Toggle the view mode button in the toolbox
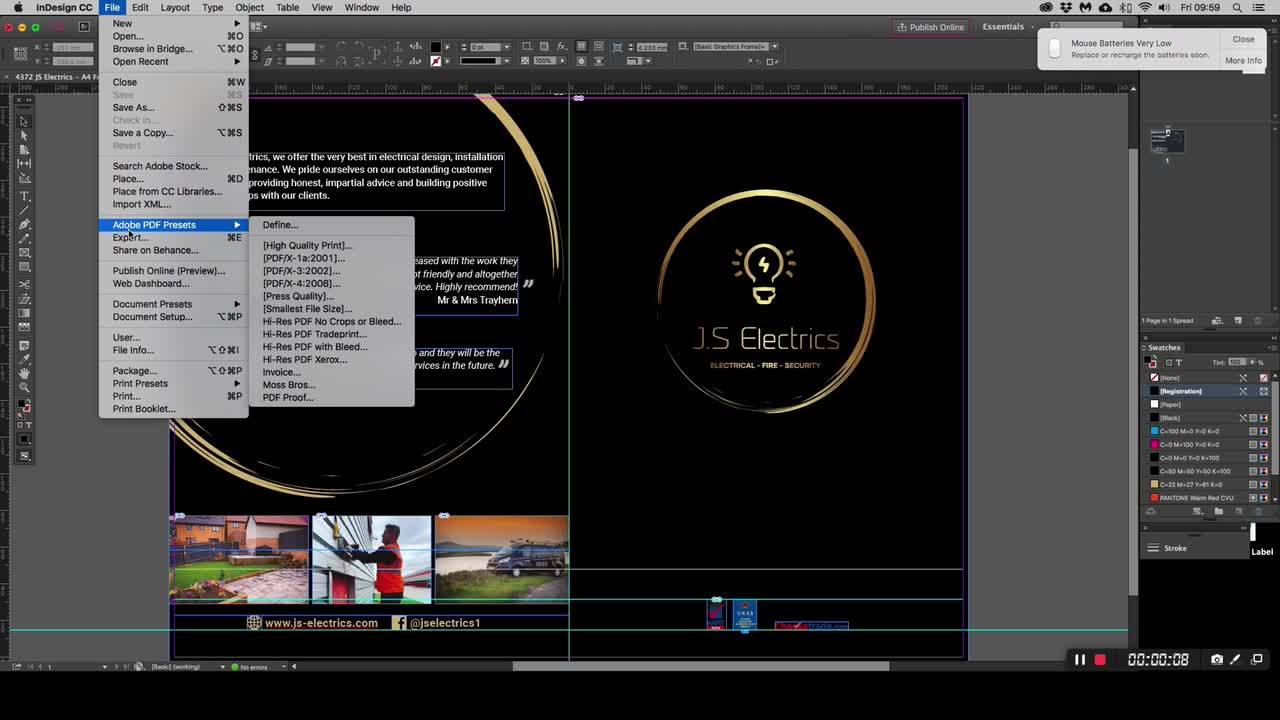 coord(25,456)
